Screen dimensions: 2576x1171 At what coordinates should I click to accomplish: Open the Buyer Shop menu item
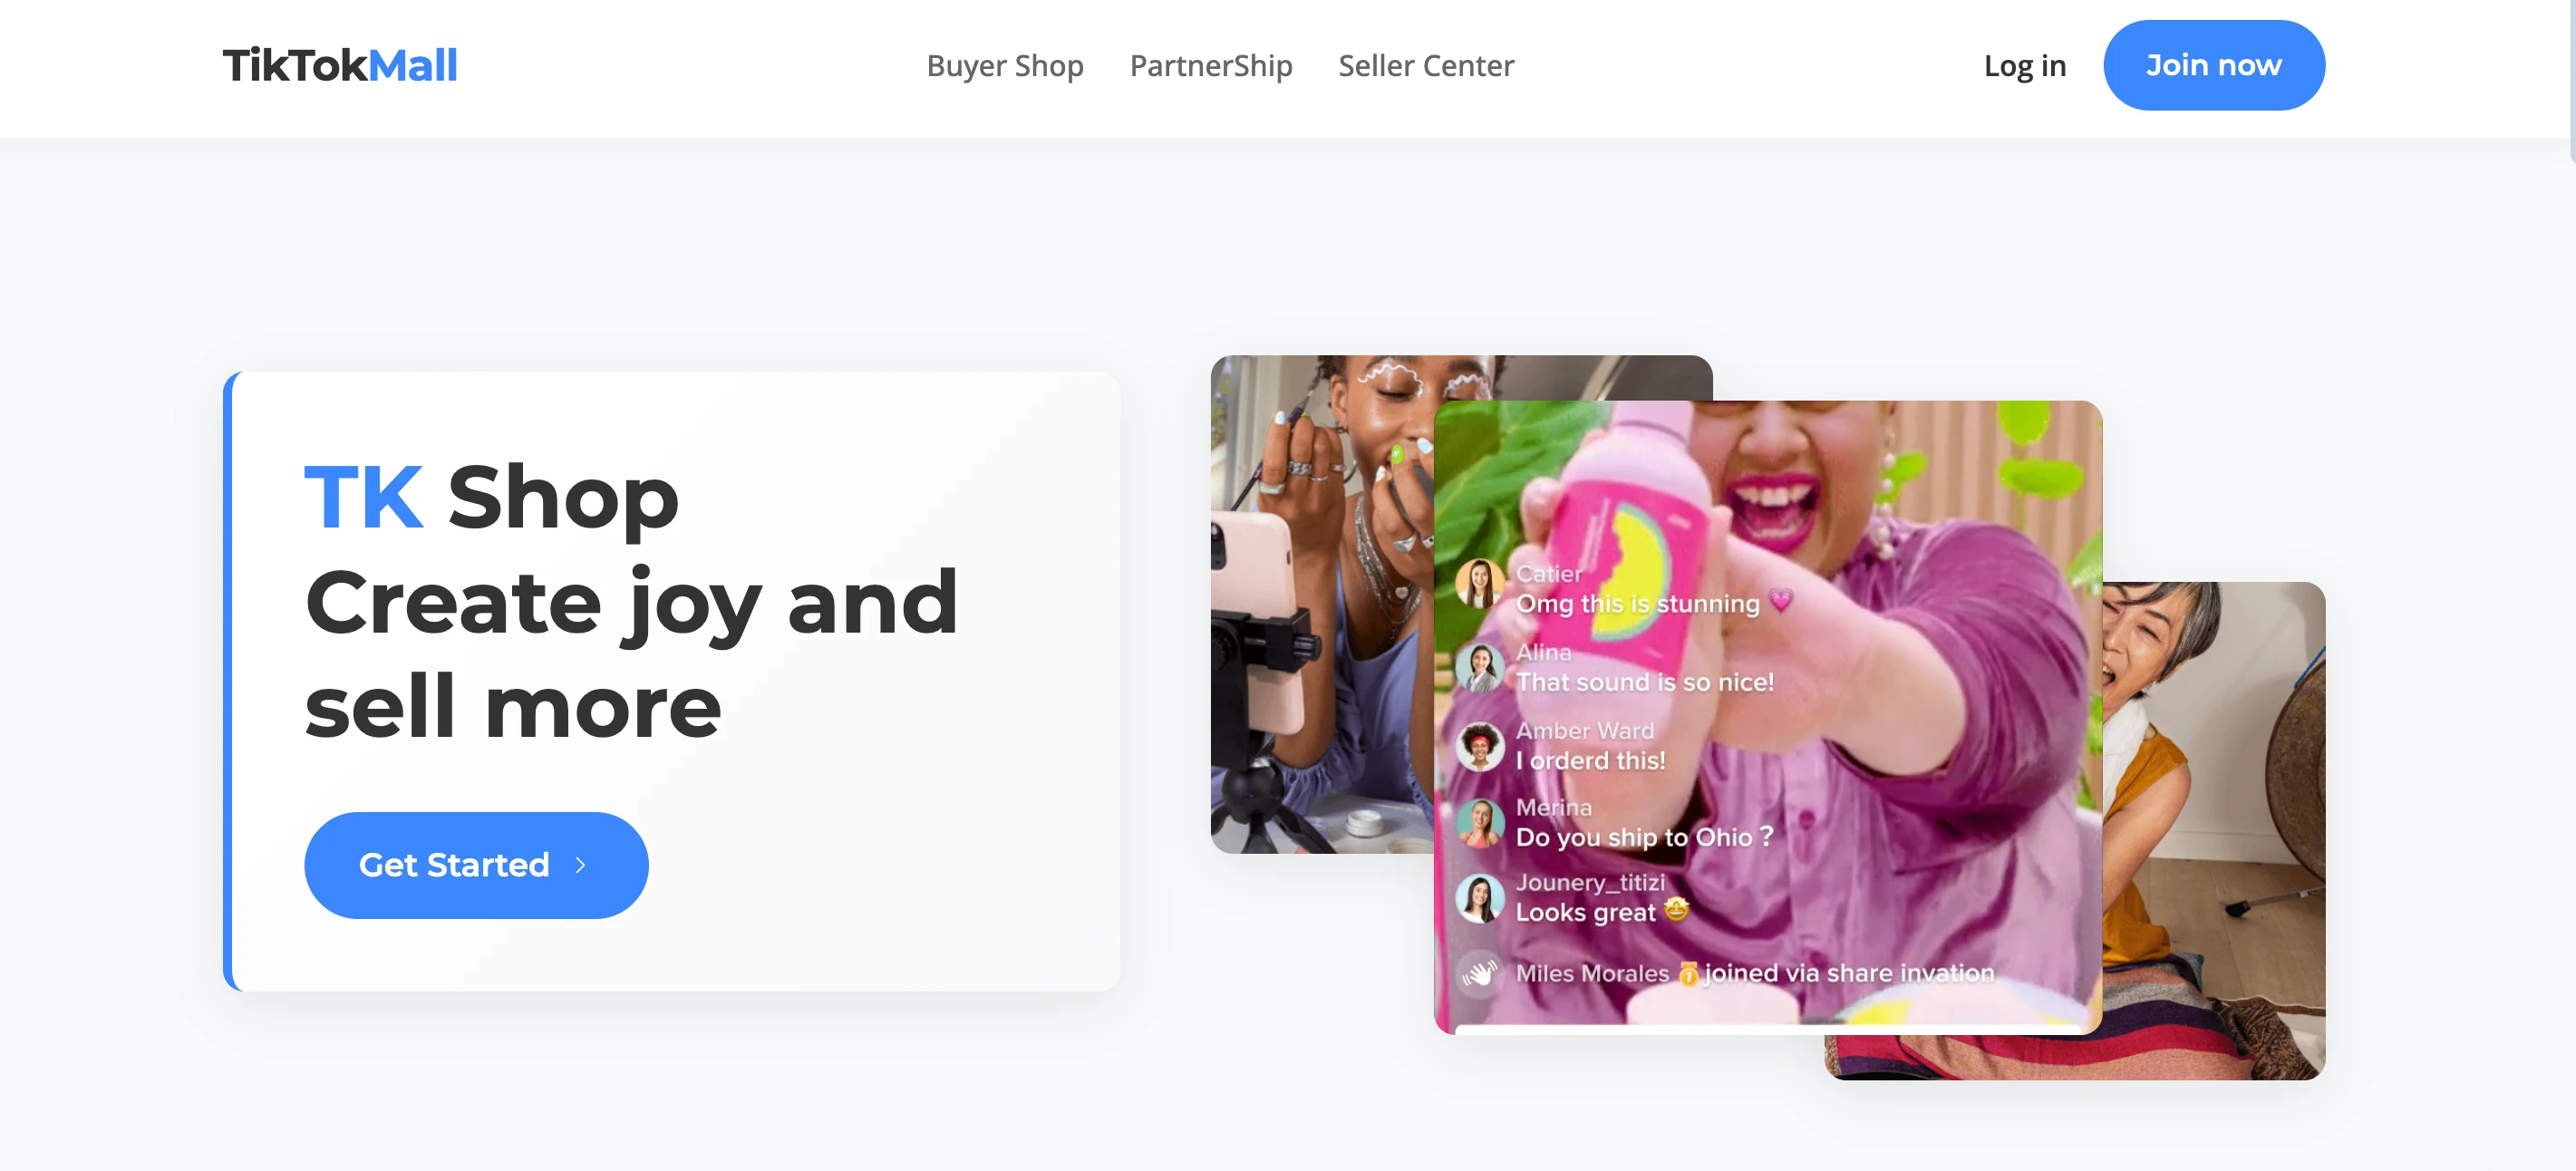coord(1004,66)
